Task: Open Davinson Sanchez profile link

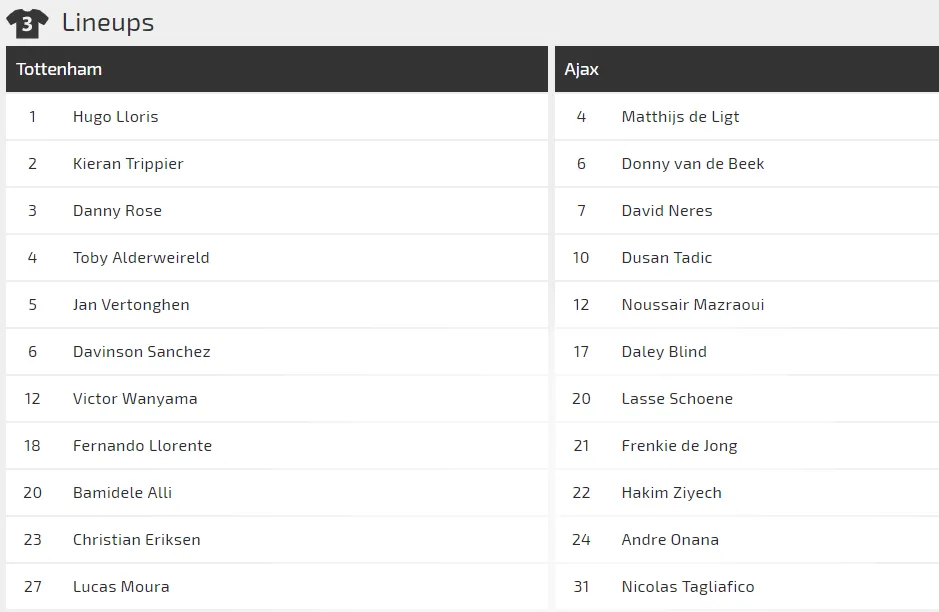Action: (x=141, y=352)
